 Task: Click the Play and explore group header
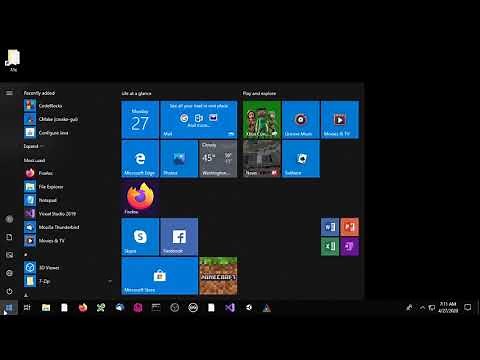(259, 93)
